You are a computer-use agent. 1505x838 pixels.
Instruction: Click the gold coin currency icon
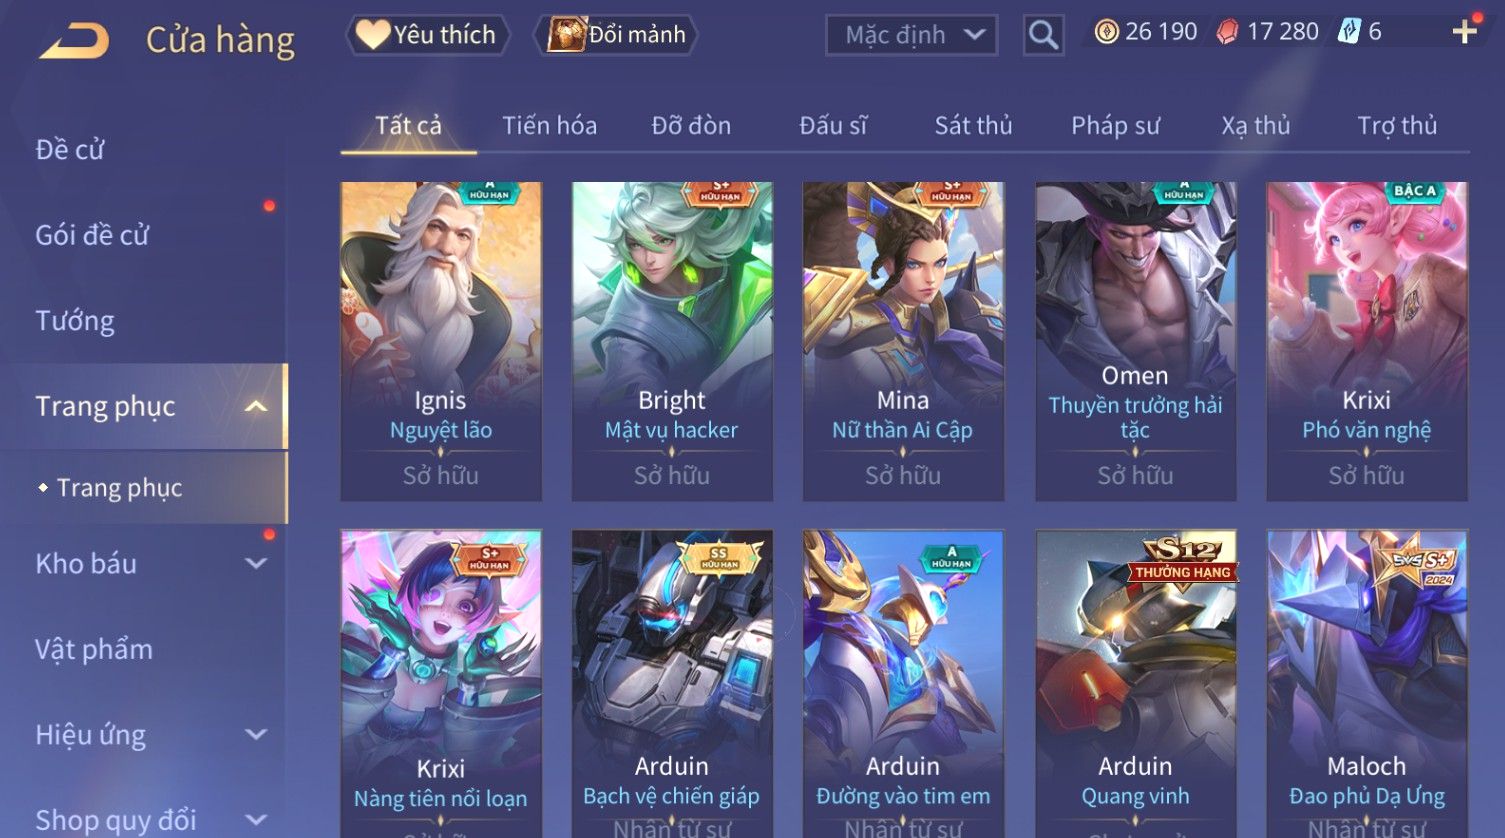click(1106, 32)
